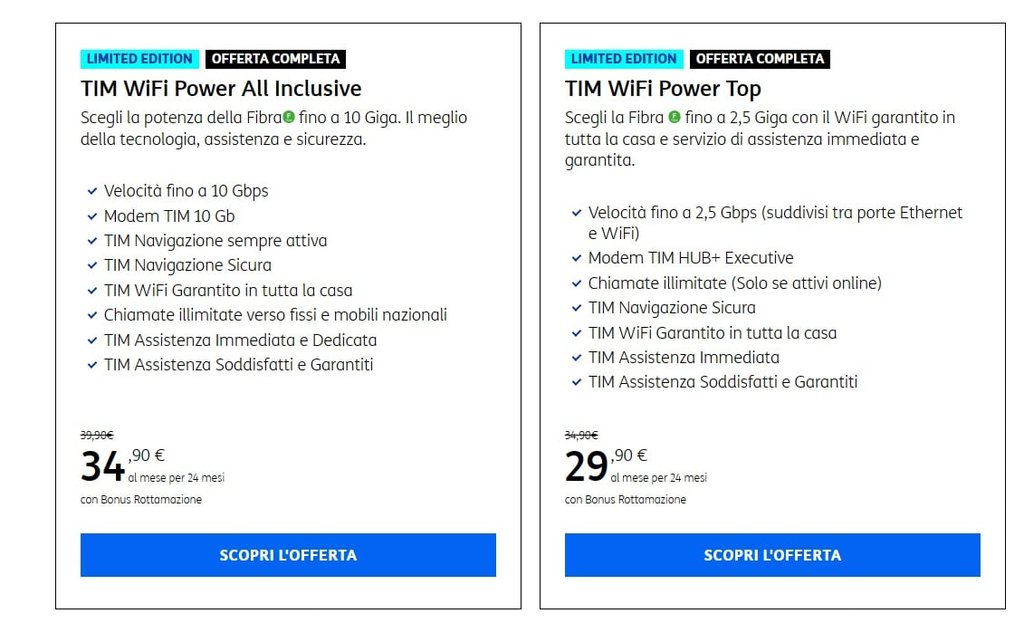The width and height of the screenshot is (1024, 623).
Task: Click the crossed-out 39,90€ old price
Action: tap(97, 435)
